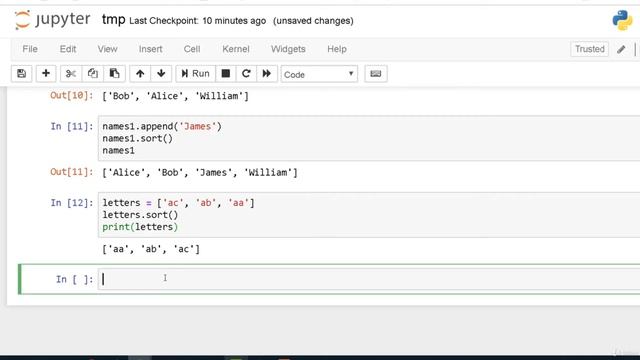Screen dimensions: 640x360
Task: Click output ['Bob', 'Alice', 'William']
Action: (176, 96)
